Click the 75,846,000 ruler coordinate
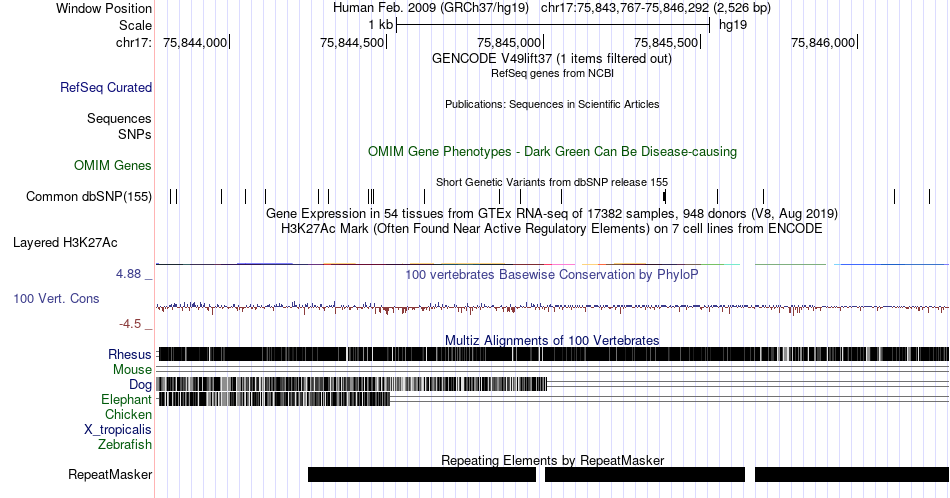The image size is (950, 498). (823, 42)
